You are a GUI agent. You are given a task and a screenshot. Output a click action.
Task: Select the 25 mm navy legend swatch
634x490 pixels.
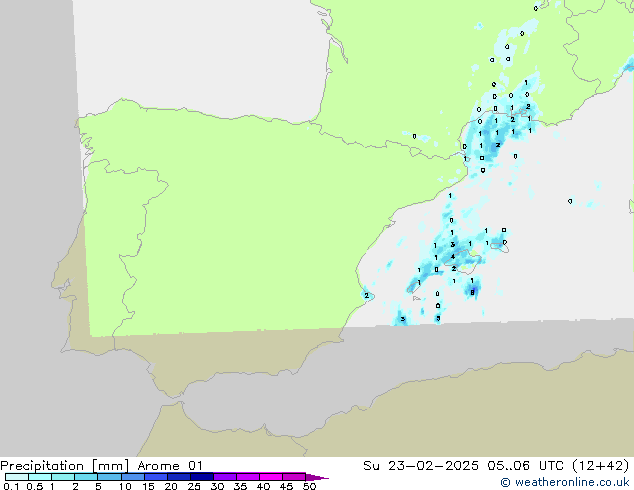201,477
